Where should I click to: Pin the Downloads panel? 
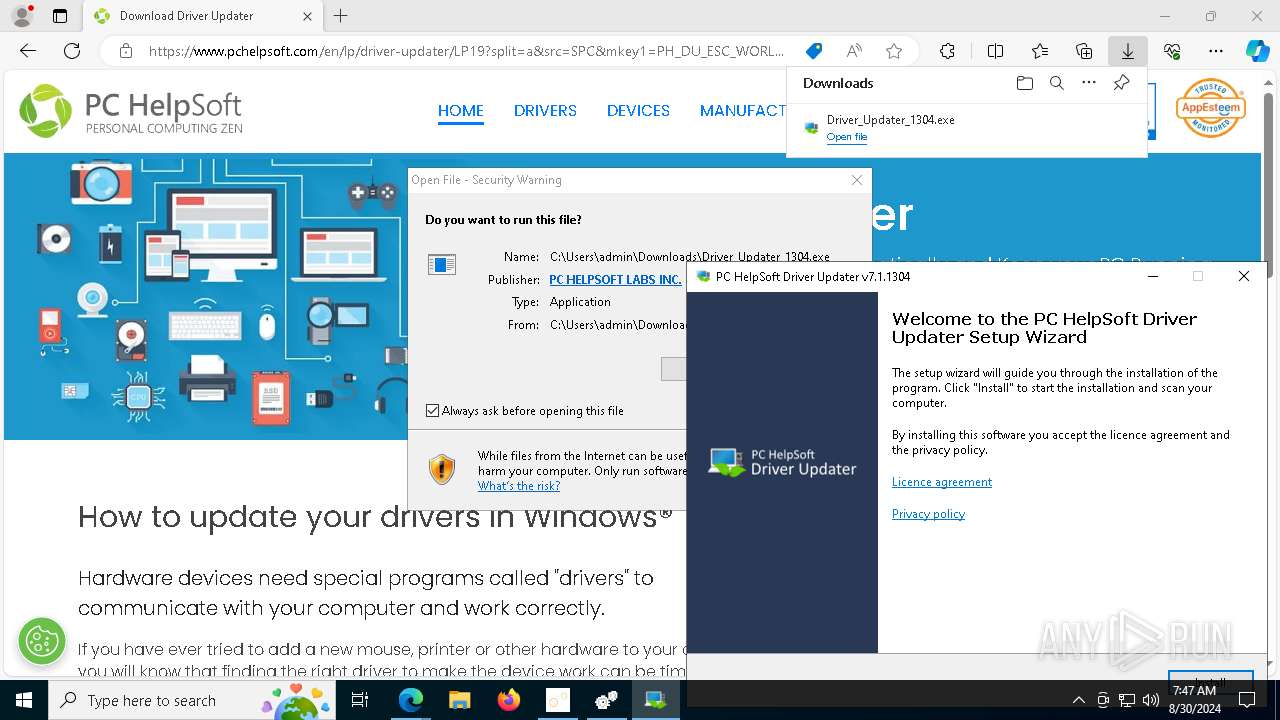coord(1121,83)
